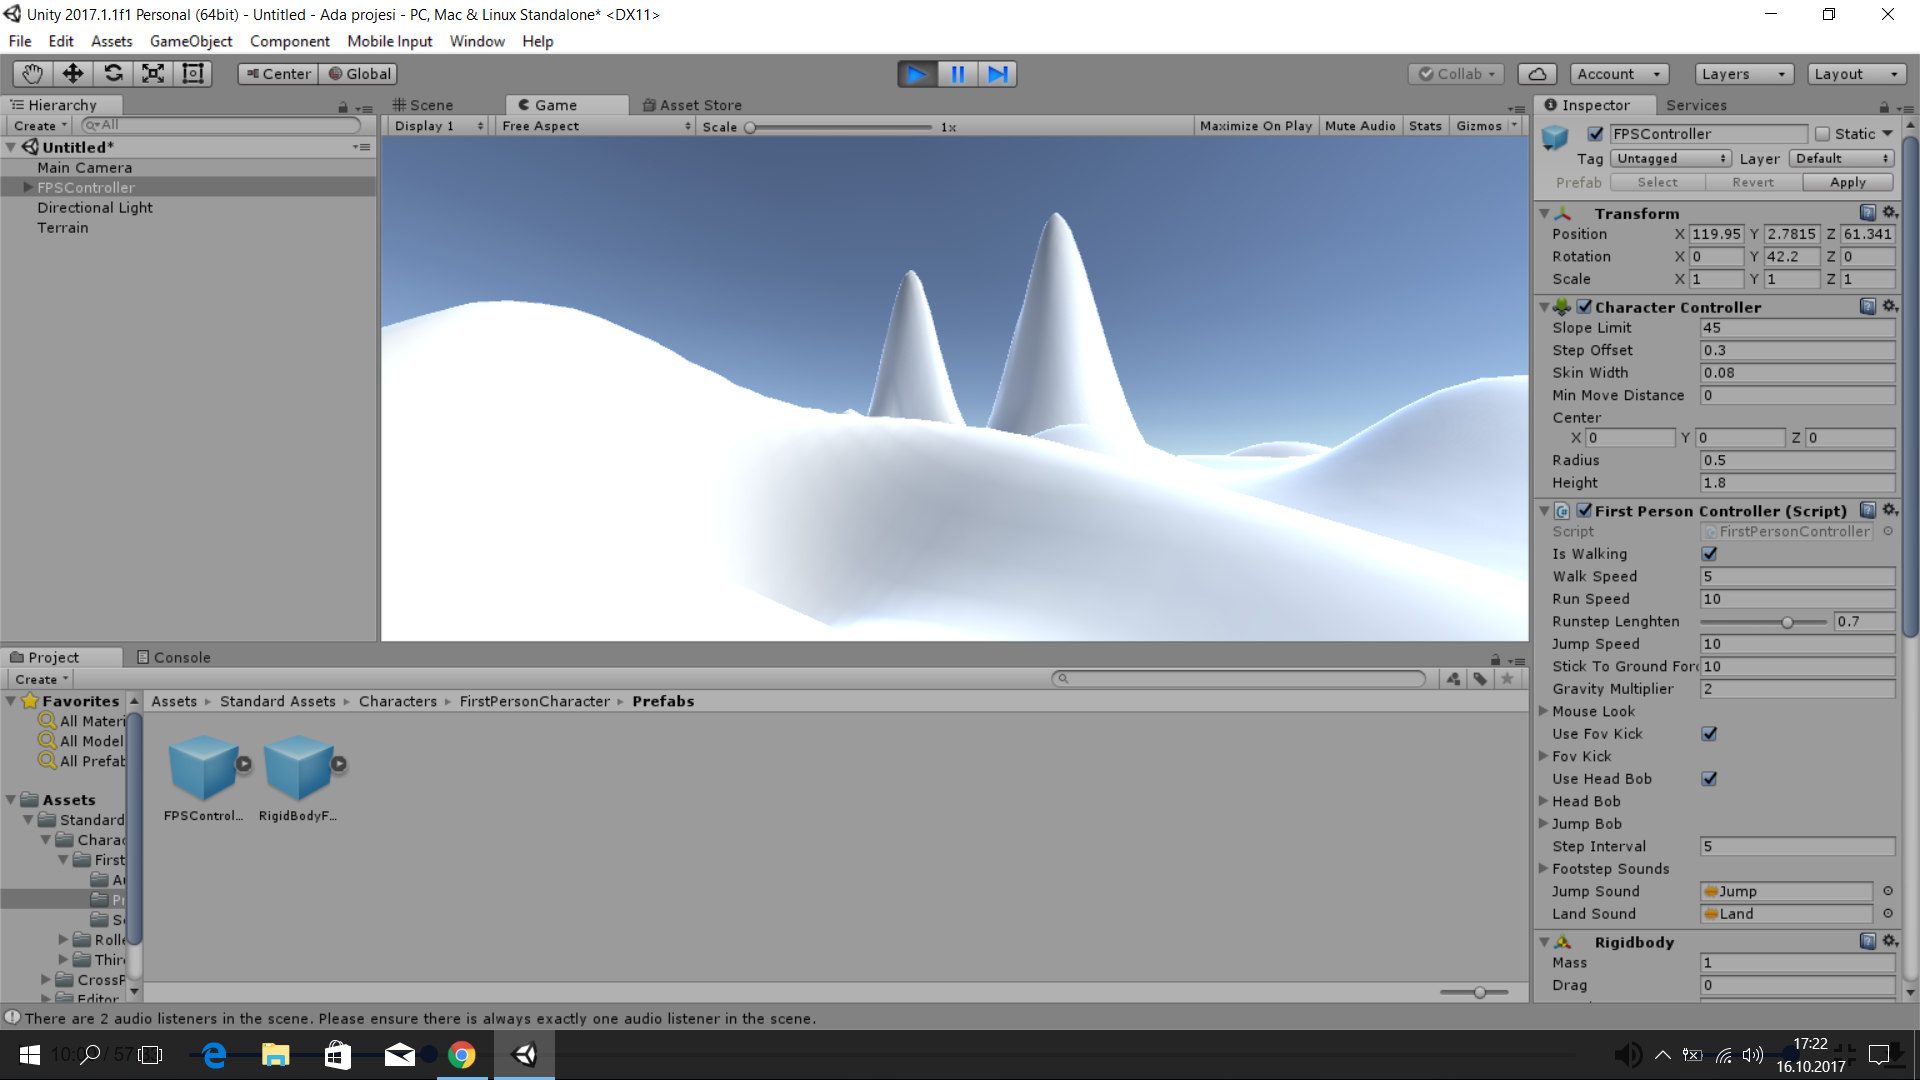The image size is (1920, 1080).
Task: Open the Layers dropdown
Action: tap(1743, 74)
